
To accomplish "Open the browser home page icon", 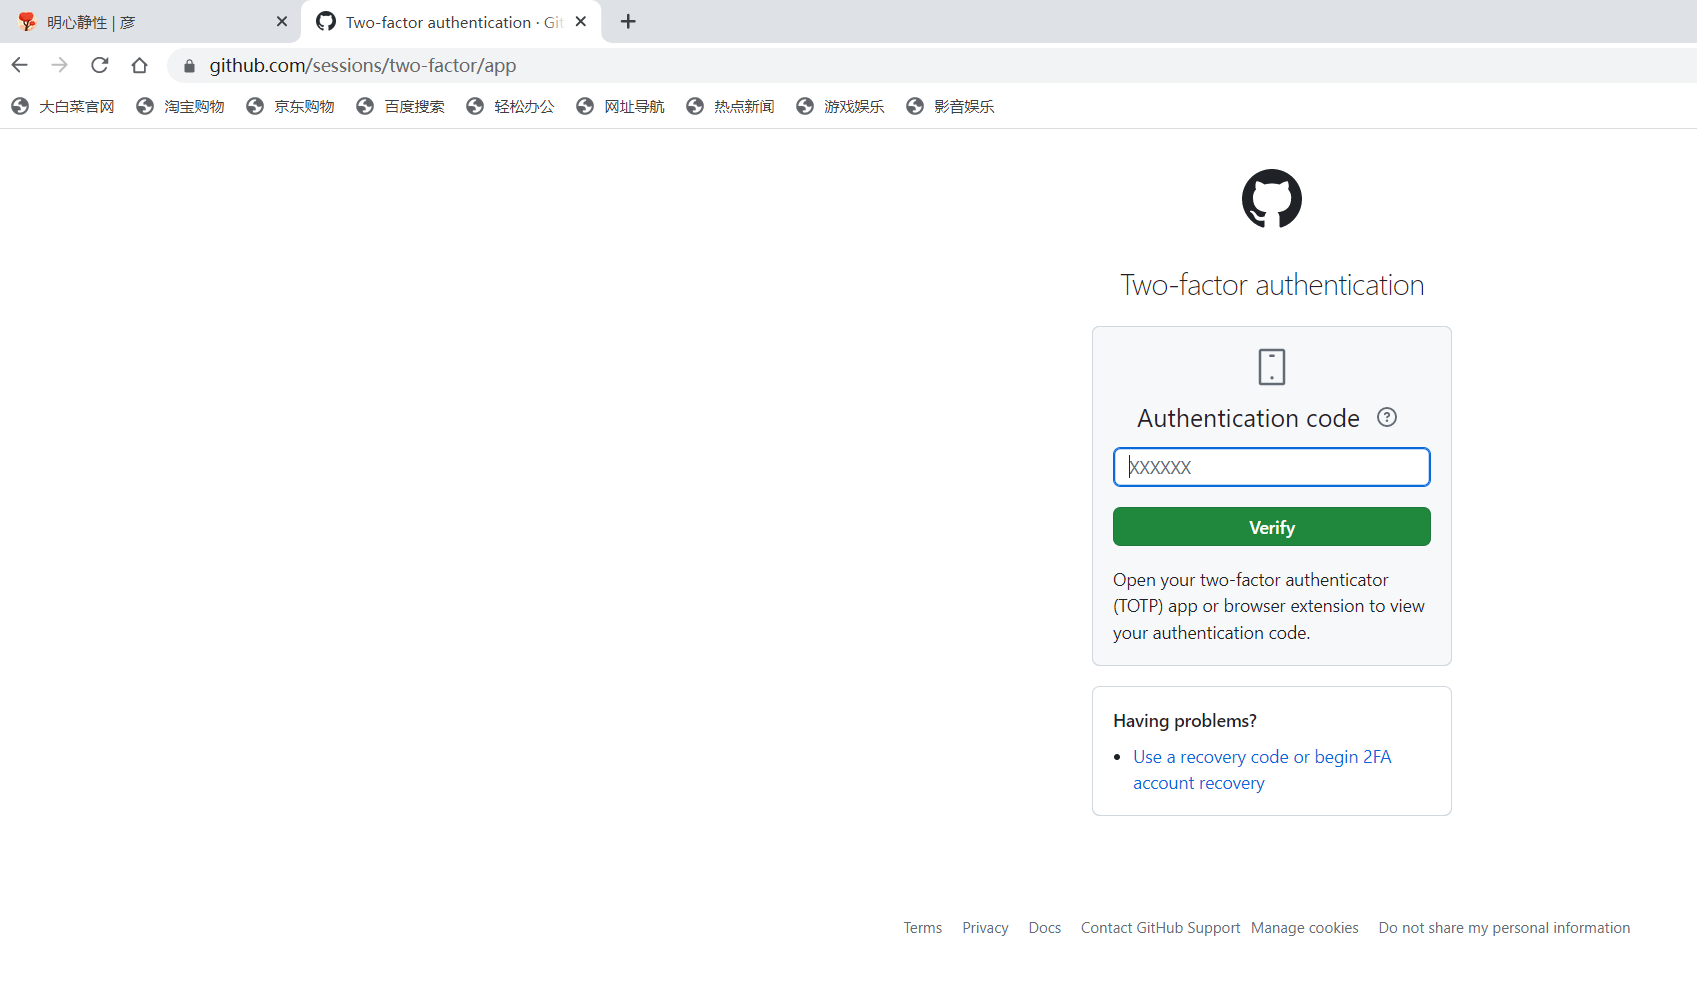I will (139, 65).
